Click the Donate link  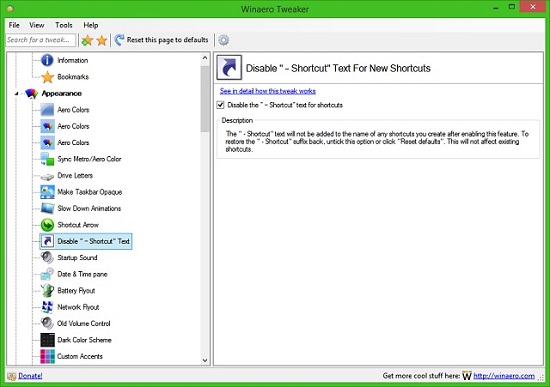coord(30,376)
